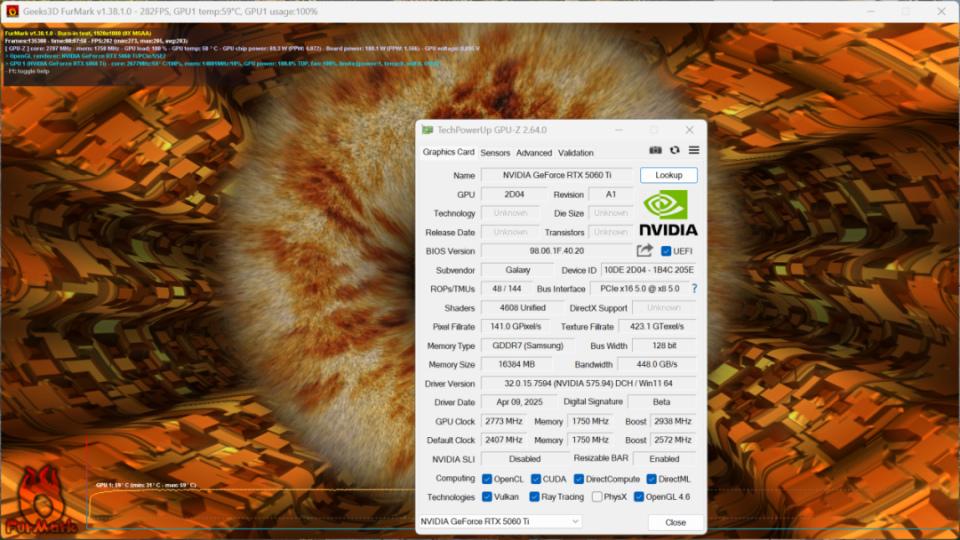Click the Pixel Fillrate value 141.0 GPixel/s

pyautogui.click(x=516, y=327)
